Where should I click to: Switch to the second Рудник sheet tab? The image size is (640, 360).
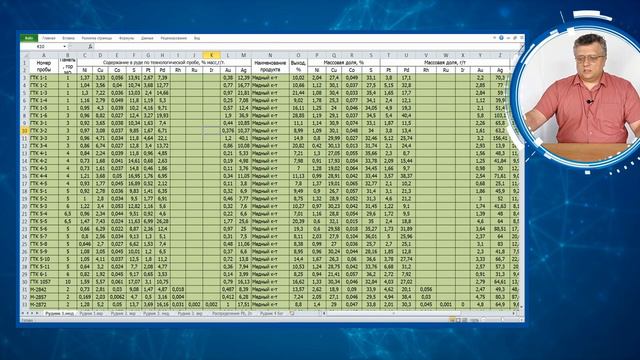click(x=91, y=313)
